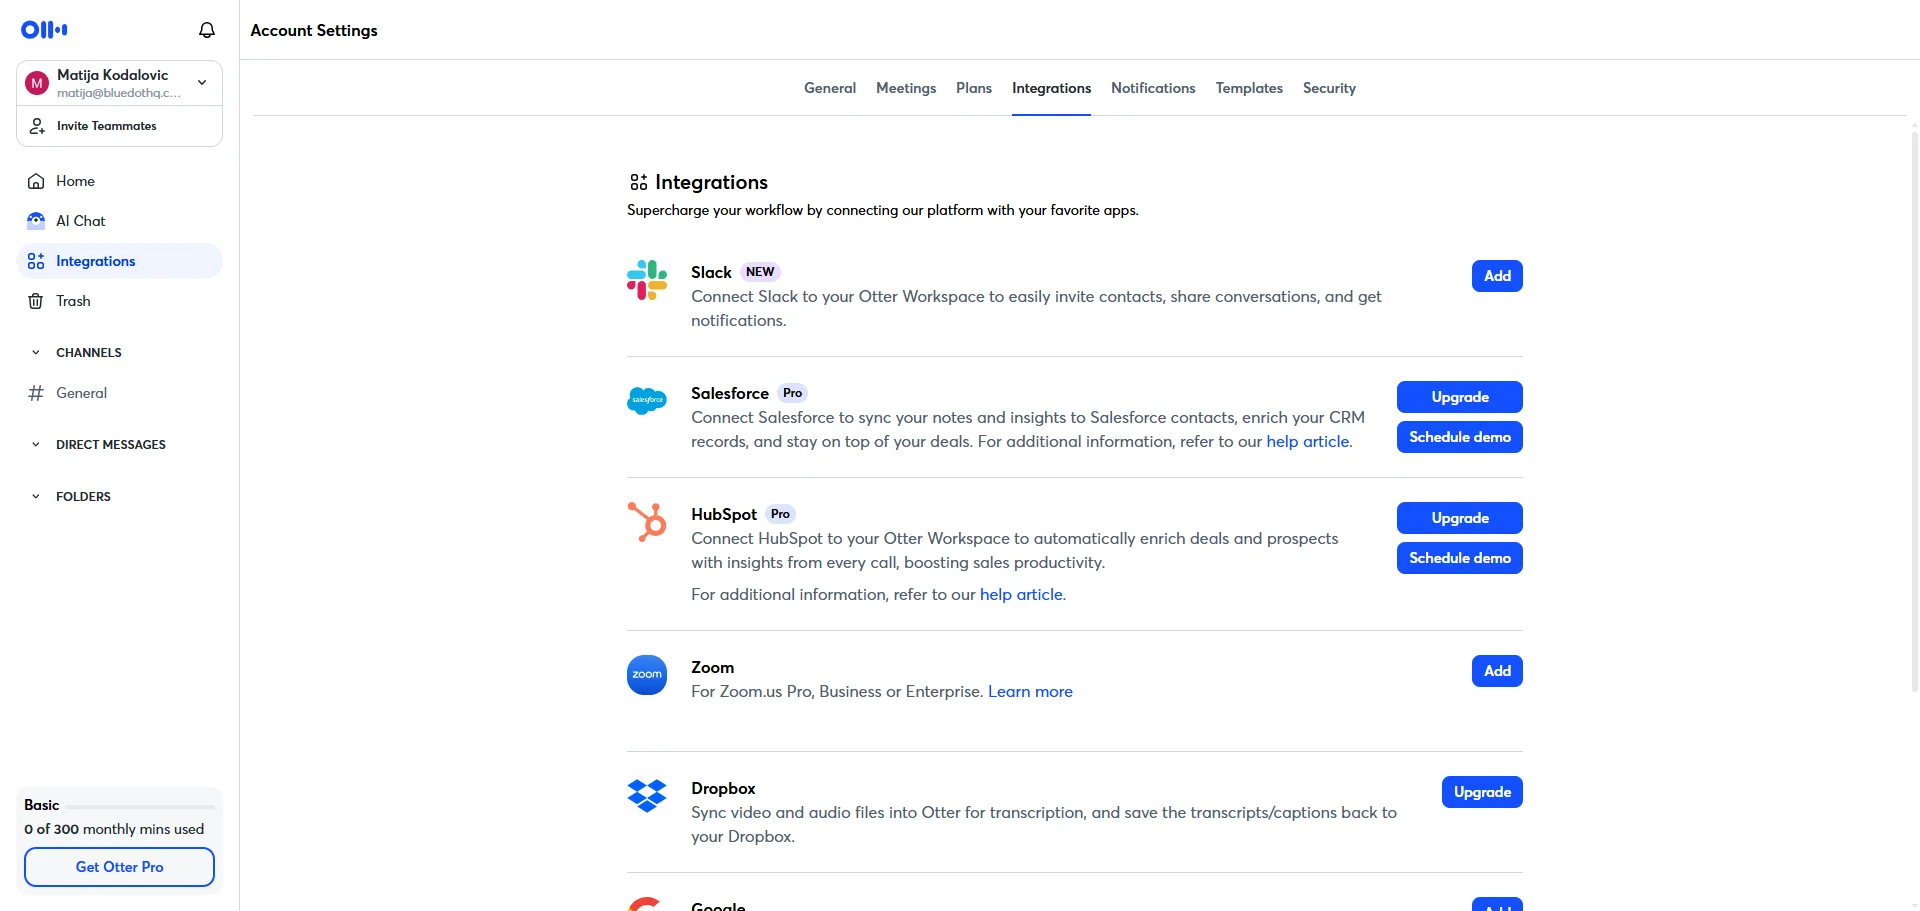Add the Zoom integration
This screenshot has width=1920, height=911.
(1497, 671)
